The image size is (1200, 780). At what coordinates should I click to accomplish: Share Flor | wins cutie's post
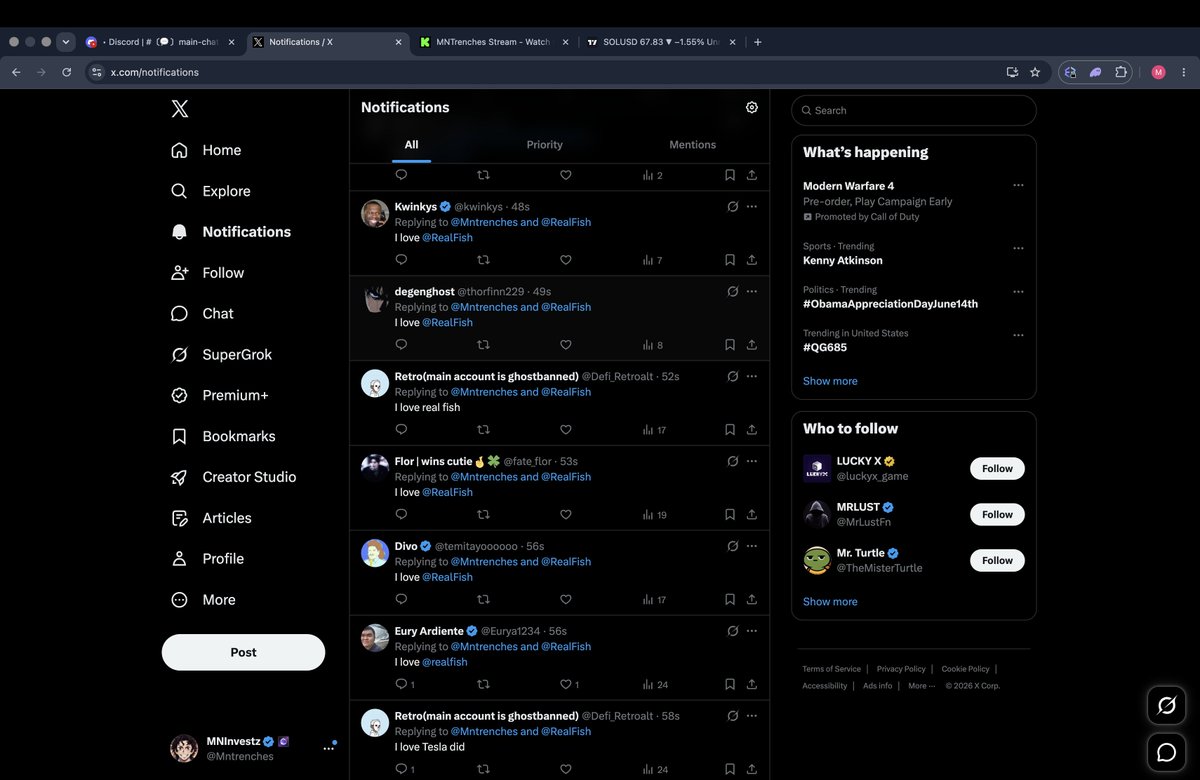tap(752, 515)
